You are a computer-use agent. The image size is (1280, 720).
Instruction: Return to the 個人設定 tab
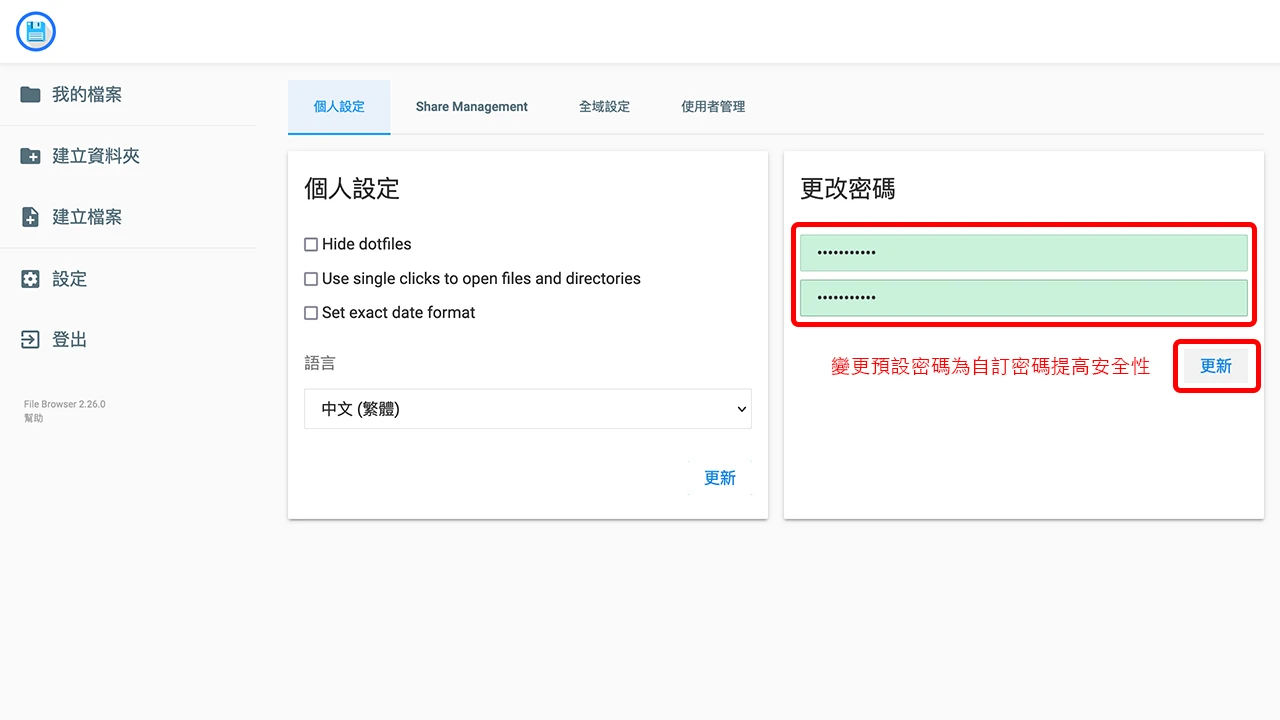[339, 106]
